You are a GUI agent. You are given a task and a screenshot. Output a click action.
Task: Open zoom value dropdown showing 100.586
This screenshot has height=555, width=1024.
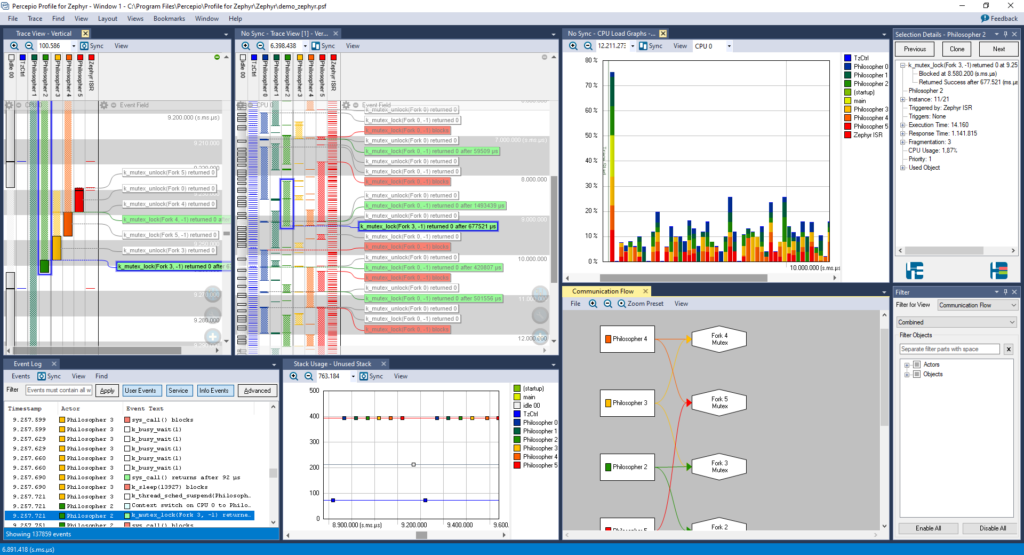(73, 46)
